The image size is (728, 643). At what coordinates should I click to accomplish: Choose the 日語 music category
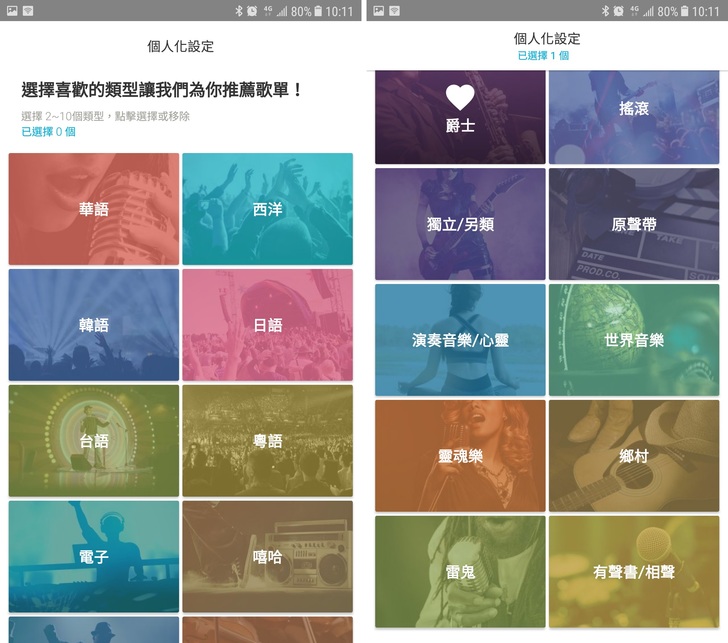(x=267, y=325)
